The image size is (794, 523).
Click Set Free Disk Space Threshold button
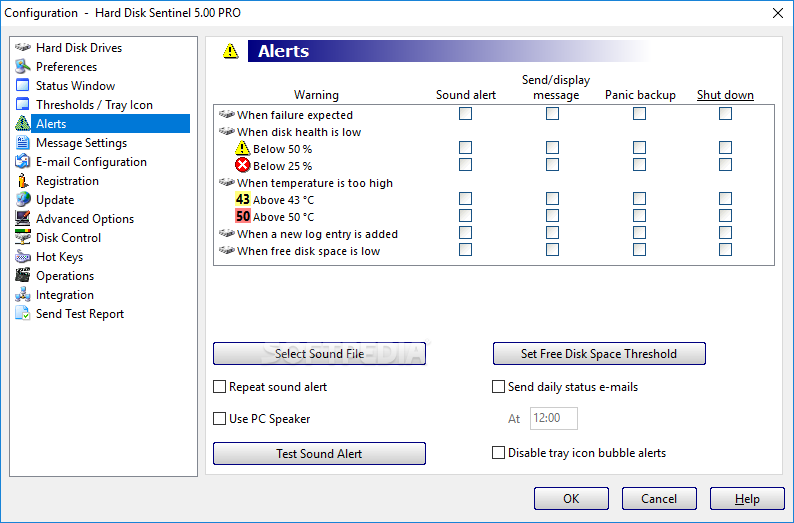(599, 353)
